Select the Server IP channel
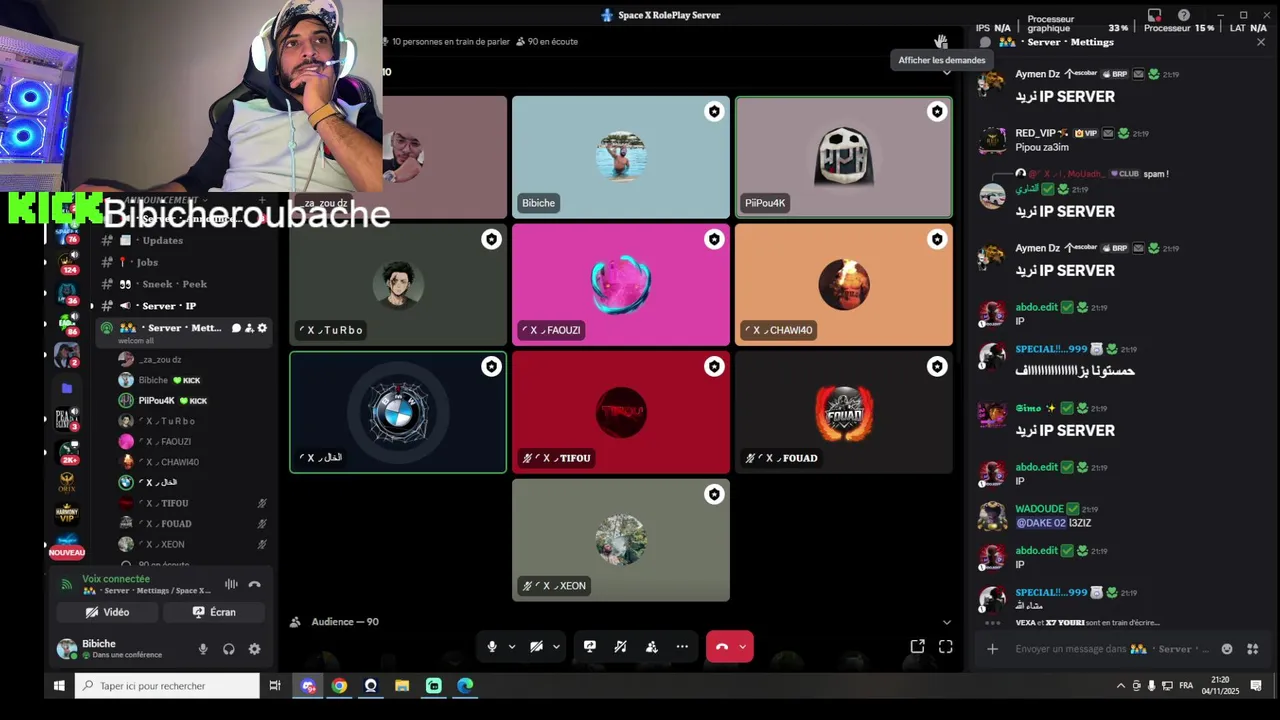The width and height of the screenshot is (1280, 720). click(185, 306)
